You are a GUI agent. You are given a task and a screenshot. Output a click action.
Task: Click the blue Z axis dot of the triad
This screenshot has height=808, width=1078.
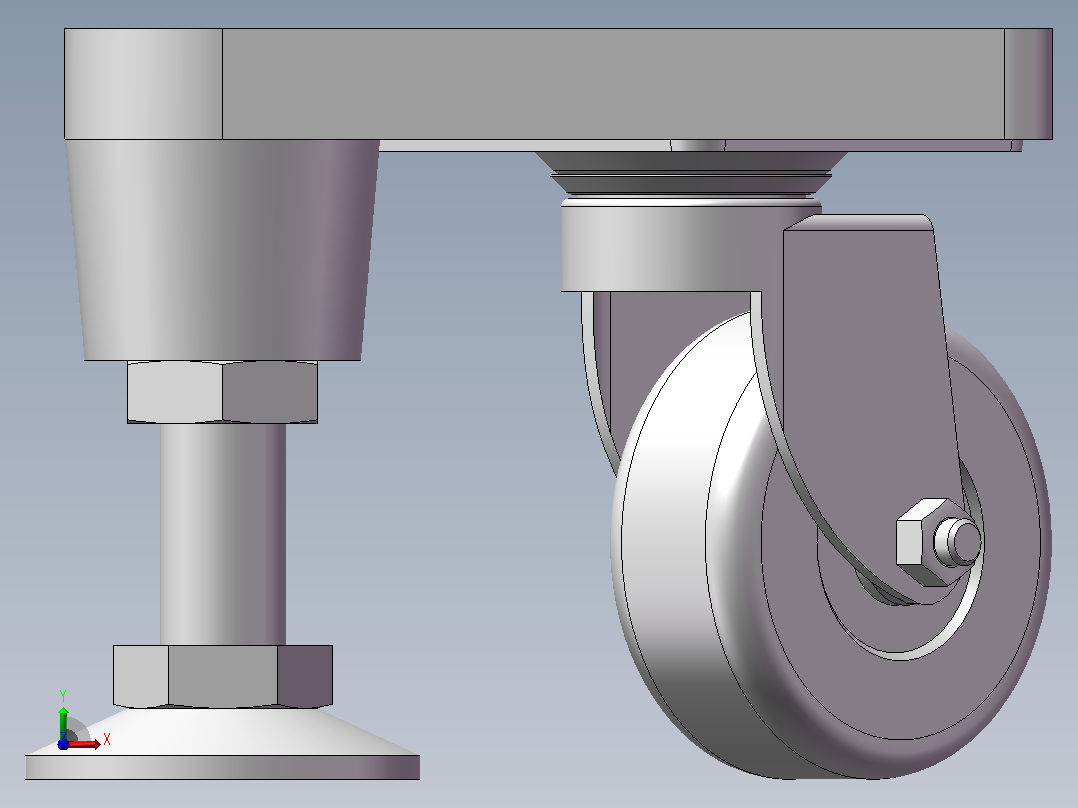tap(63, 744)
